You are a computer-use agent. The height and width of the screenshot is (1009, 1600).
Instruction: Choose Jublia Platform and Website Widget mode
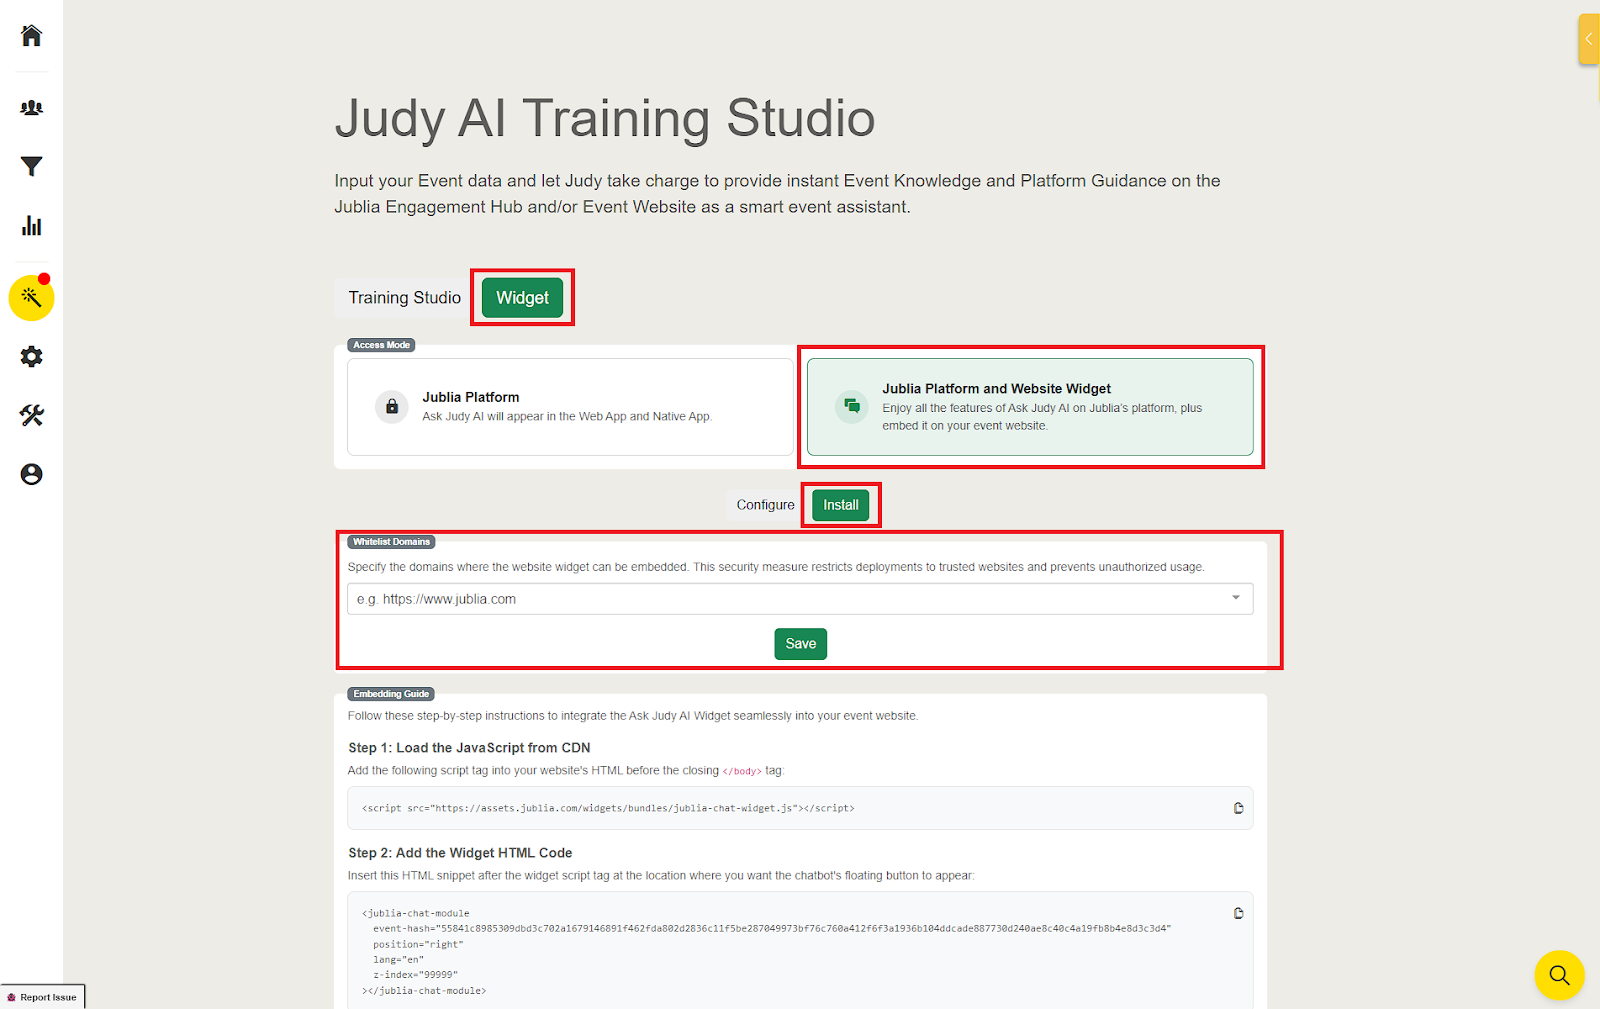pyautogui.click(x=1030, y=407)
